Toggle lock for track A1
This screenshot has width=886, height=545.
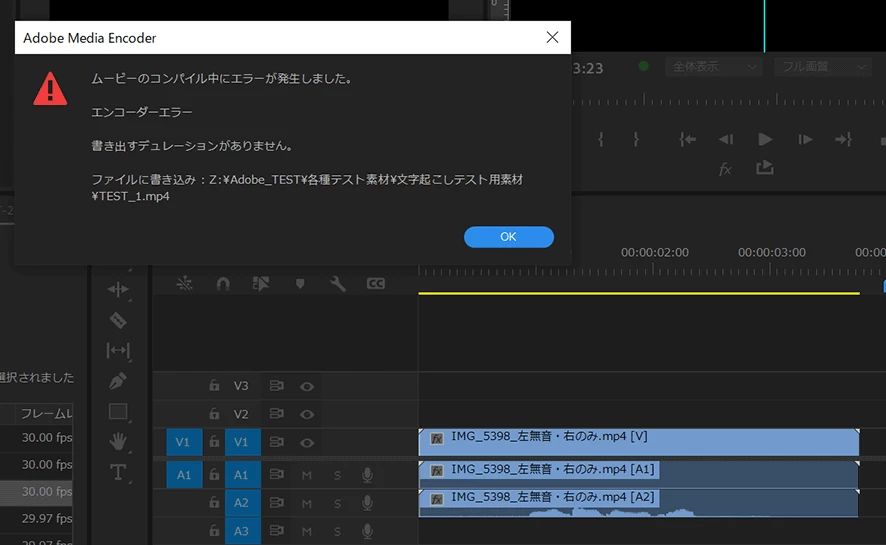tap(214, 475)
